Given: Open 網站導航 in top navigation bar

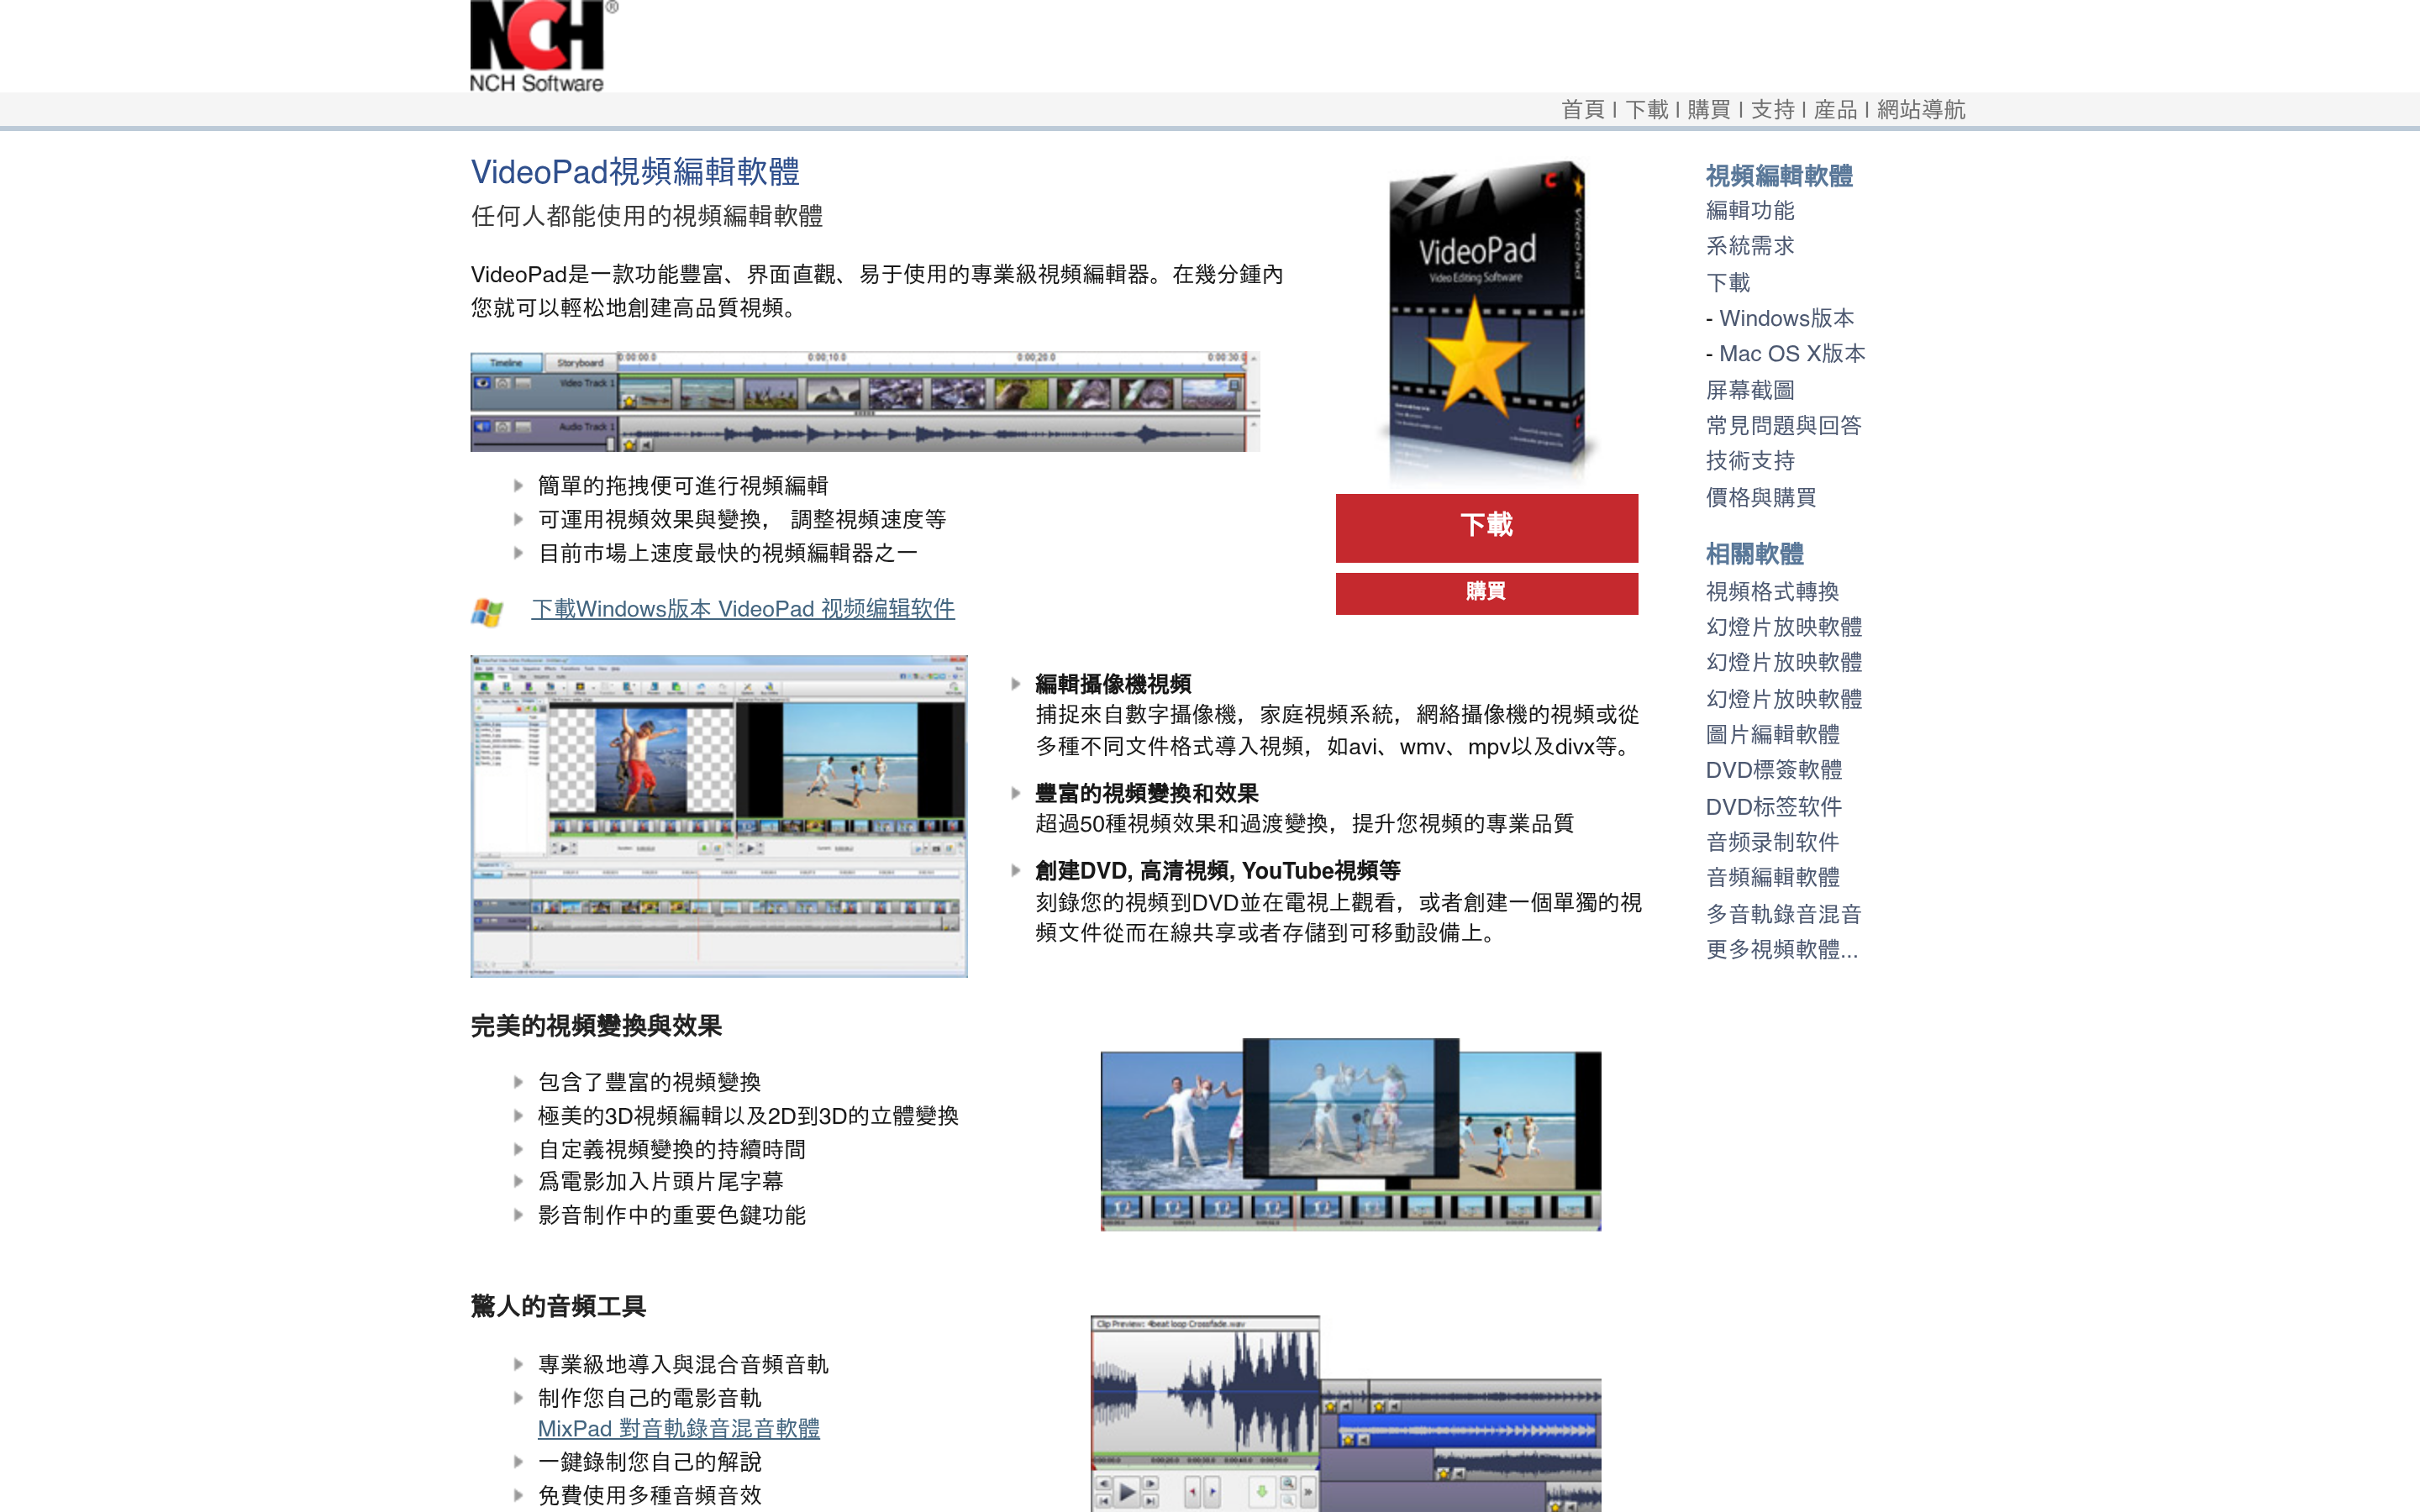Looking at the screenshot, I should pos(1921,109).
